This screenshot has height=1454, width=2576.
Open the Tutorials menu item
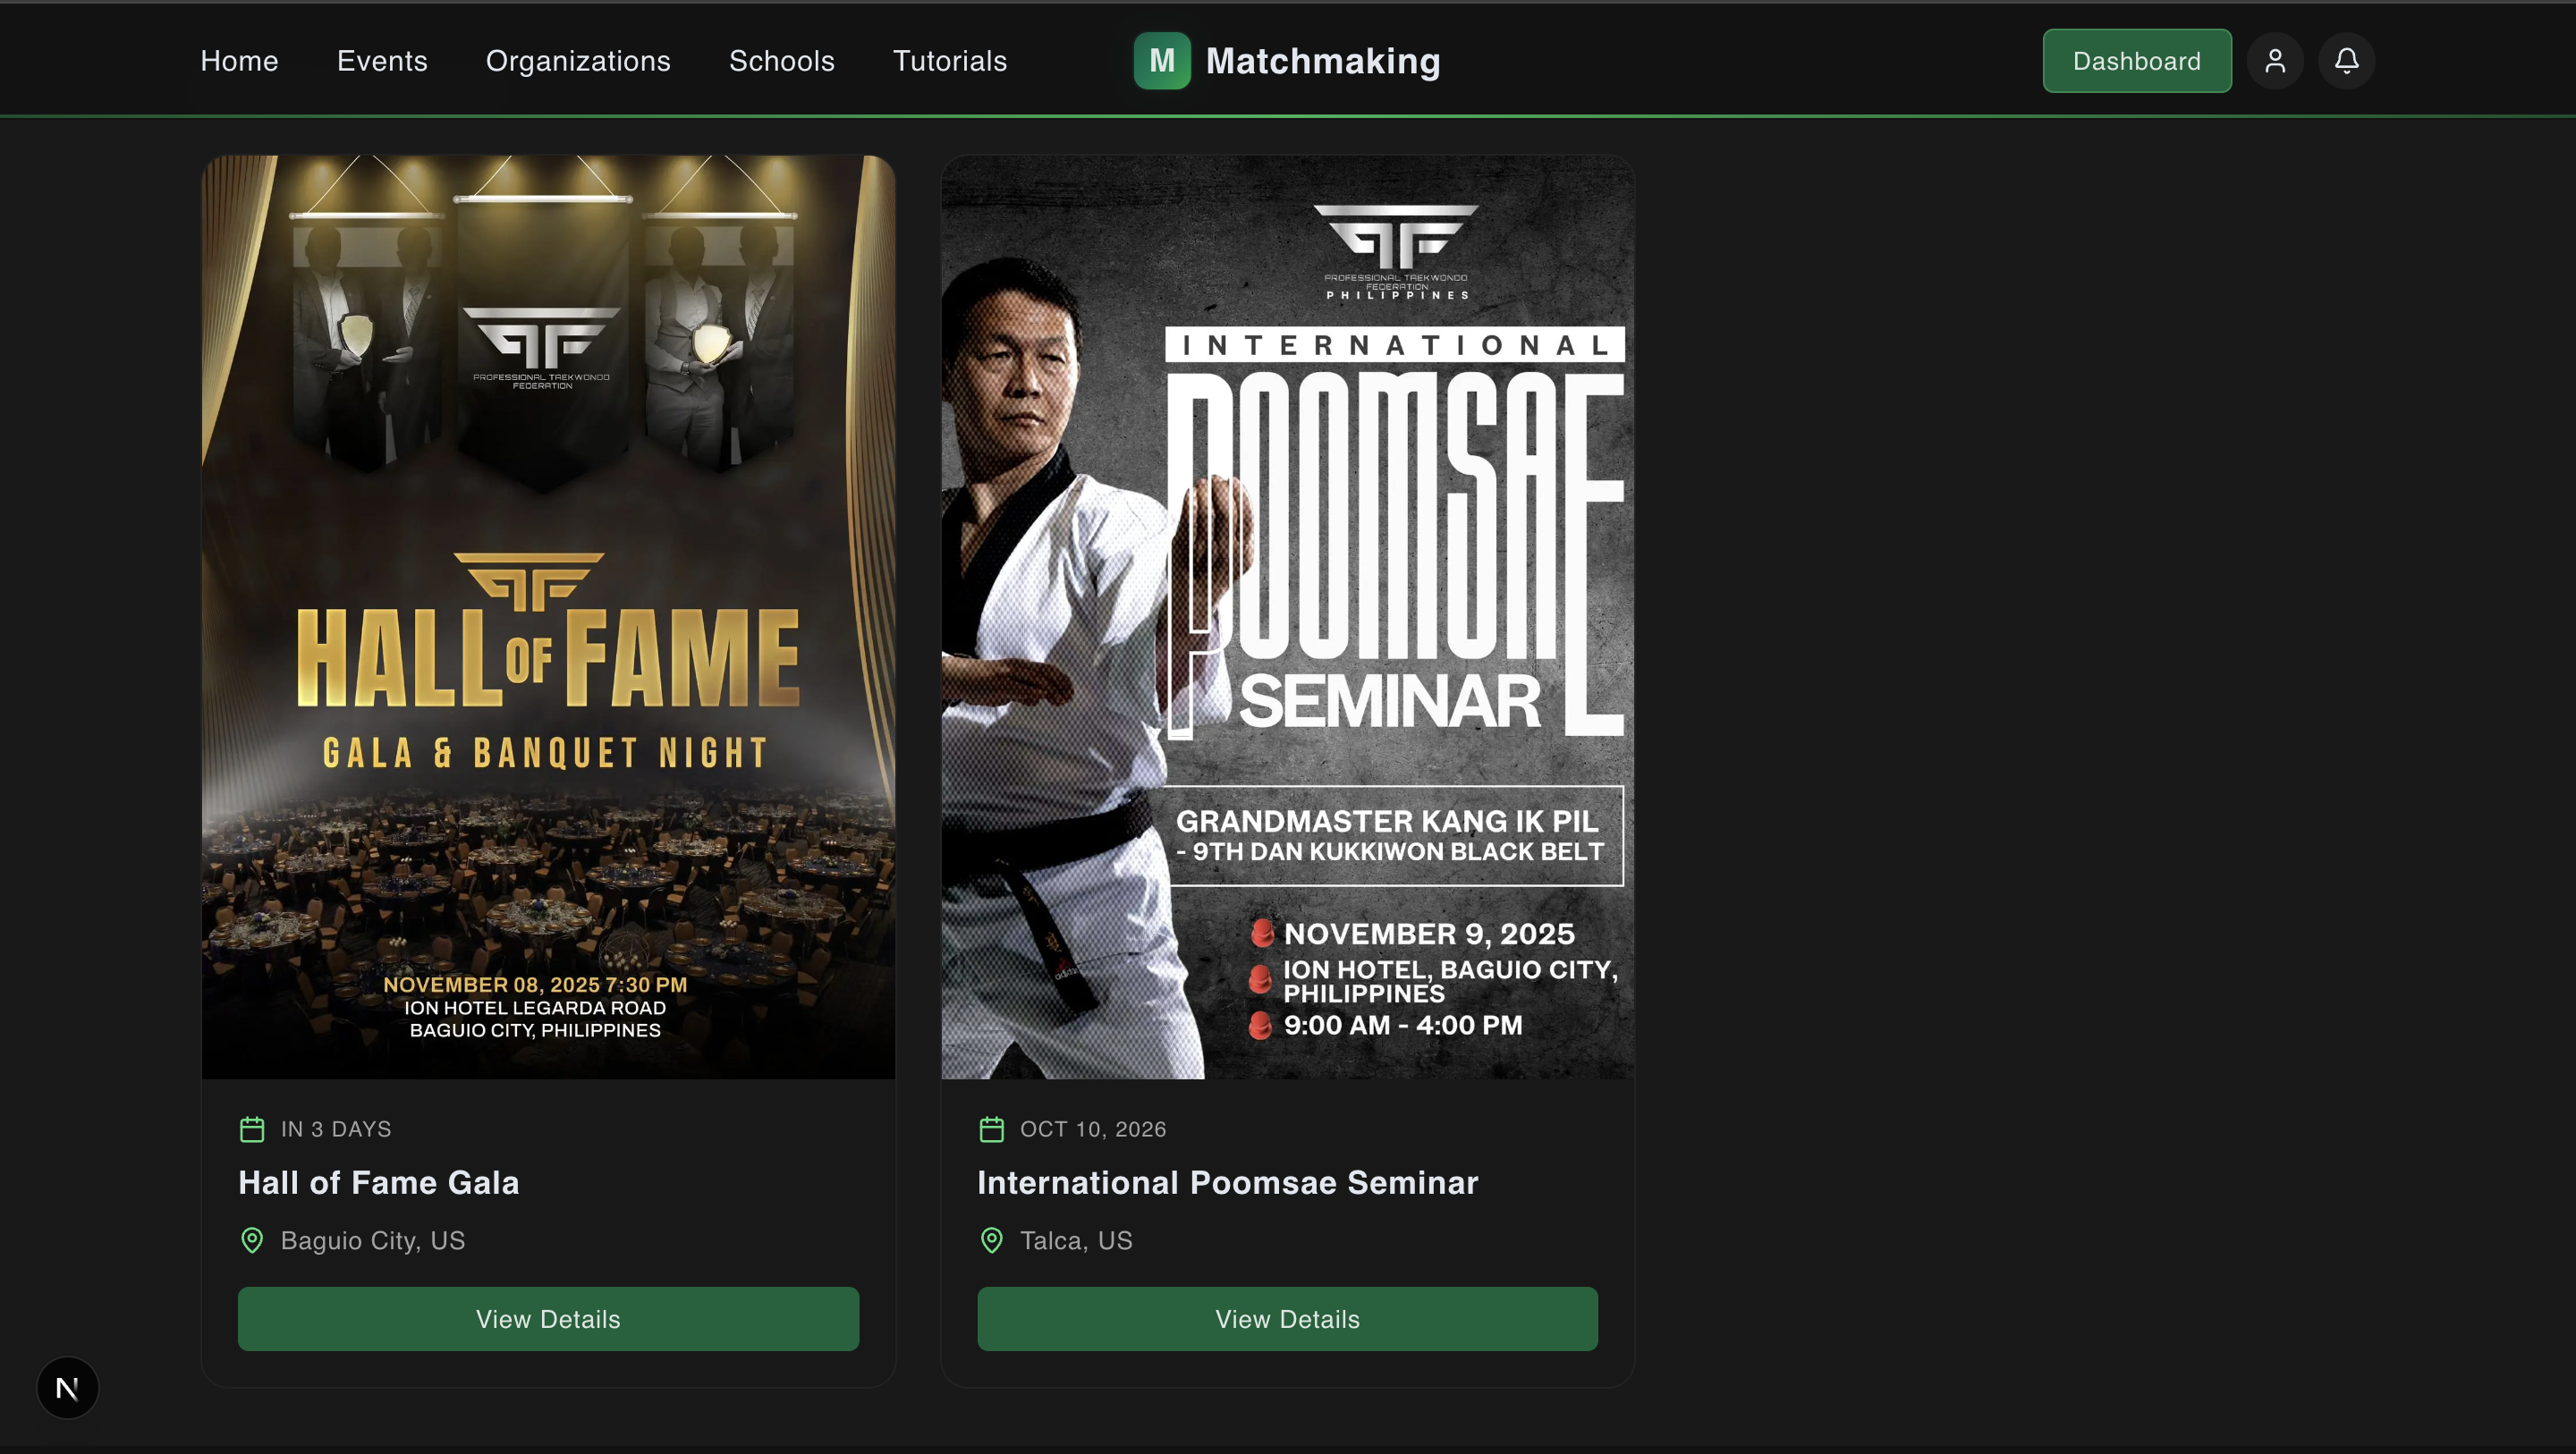950,61
